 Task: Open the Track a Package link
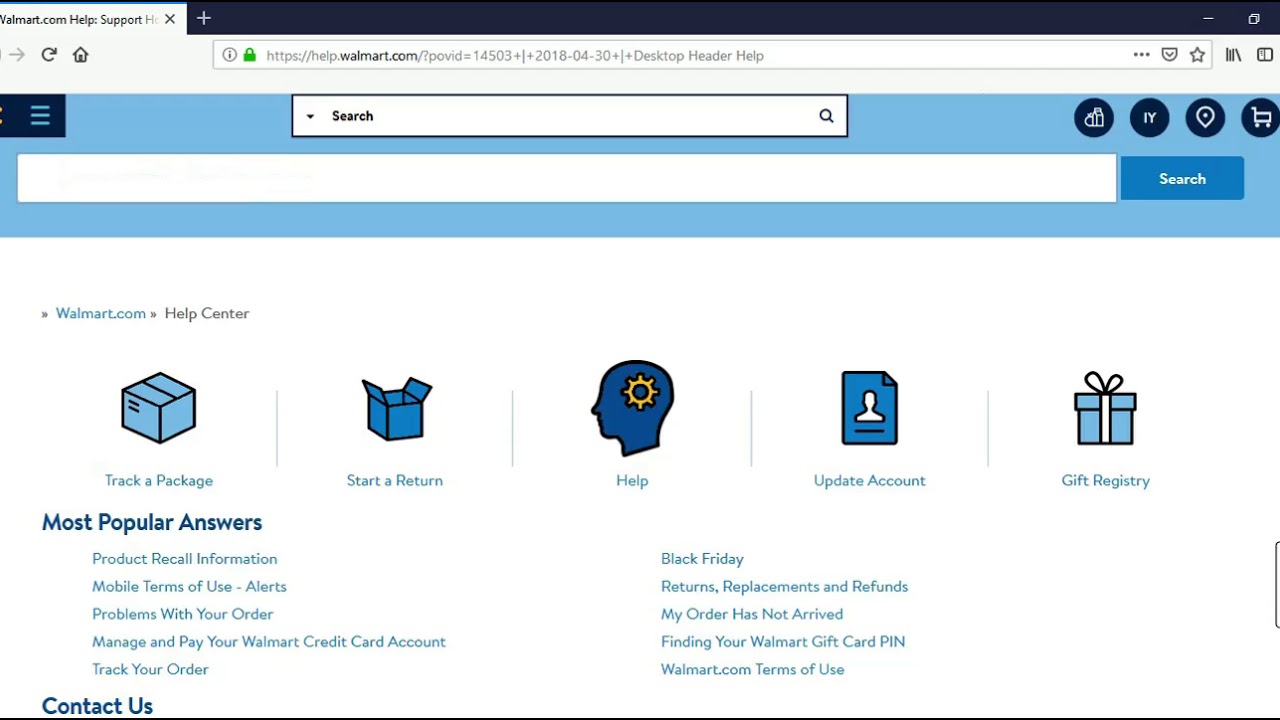click(159, 480)
